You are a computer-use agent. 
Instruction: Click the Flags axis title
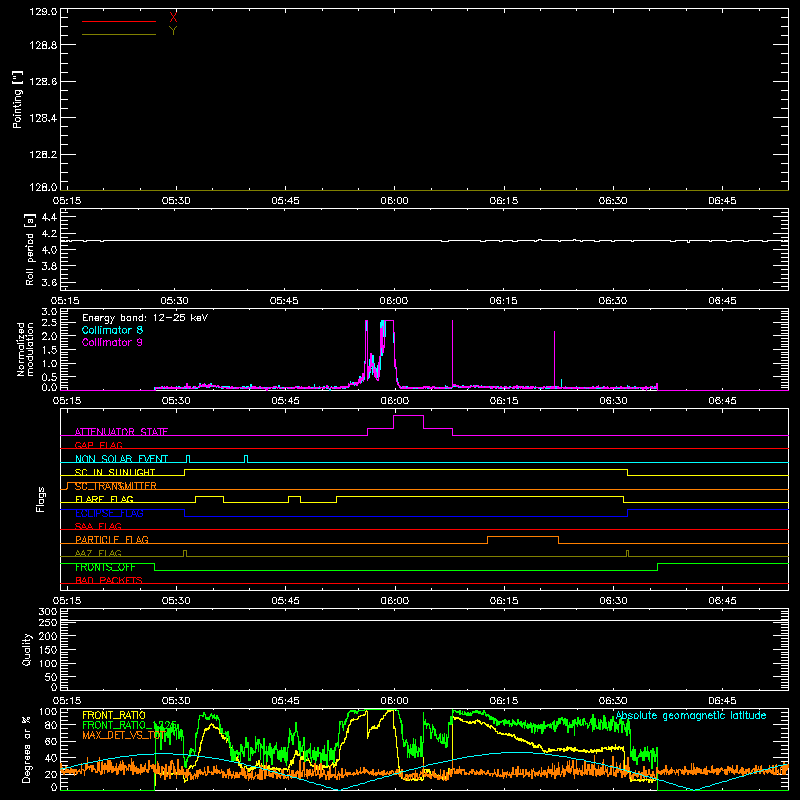(41, 499)
